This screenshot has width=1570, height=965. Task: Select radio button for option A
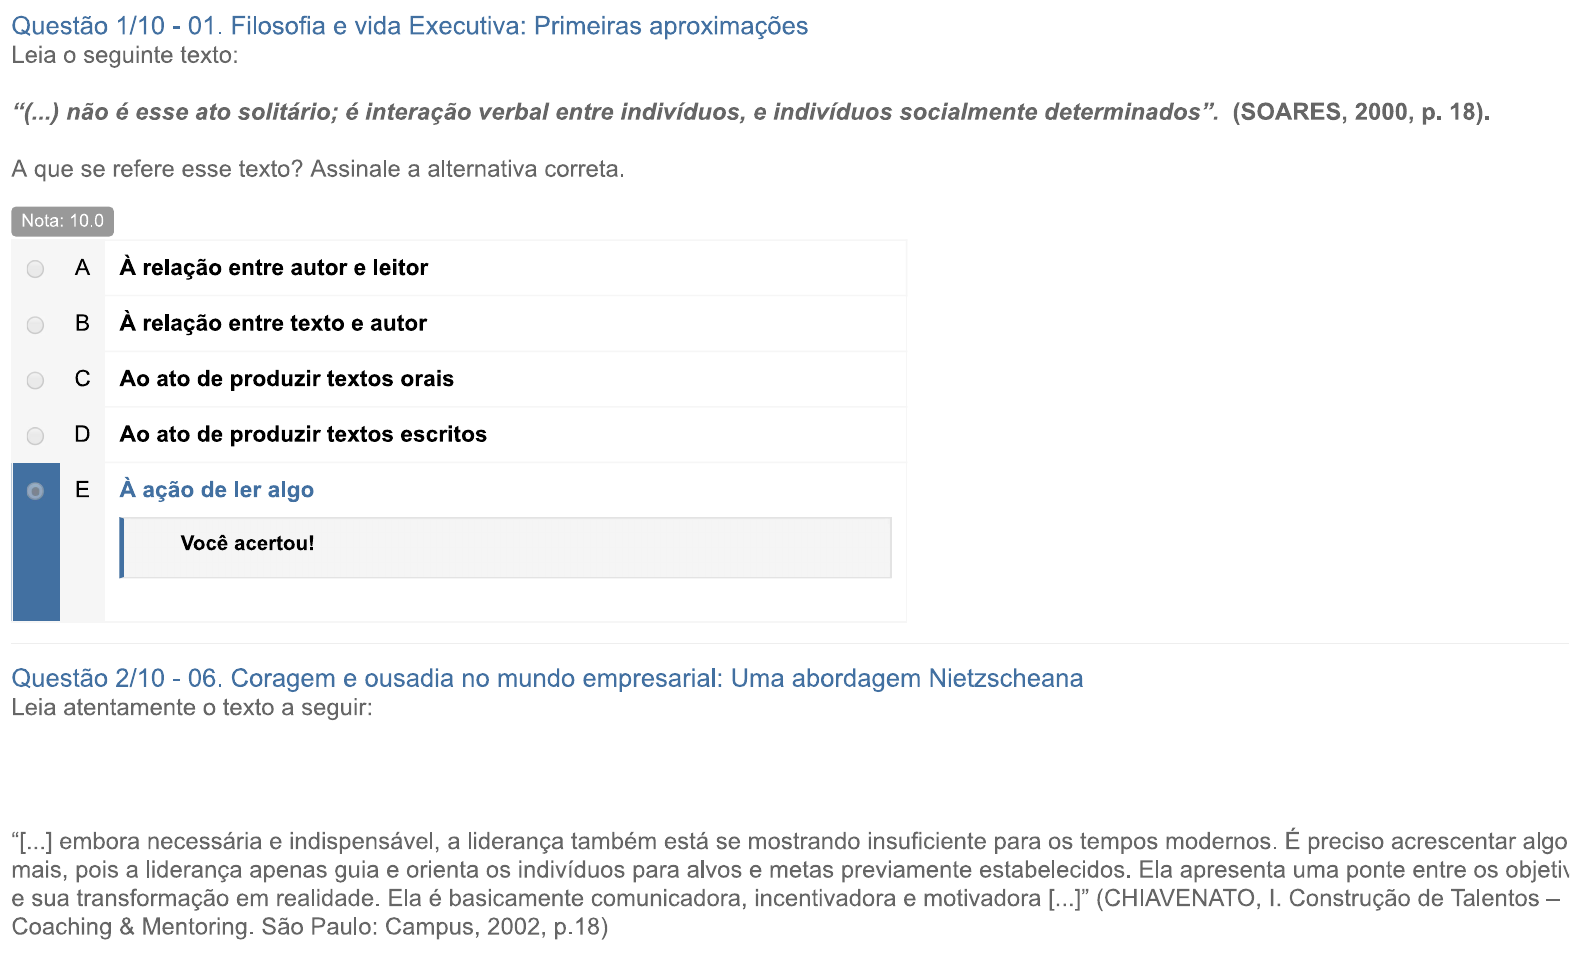point(35,269)
